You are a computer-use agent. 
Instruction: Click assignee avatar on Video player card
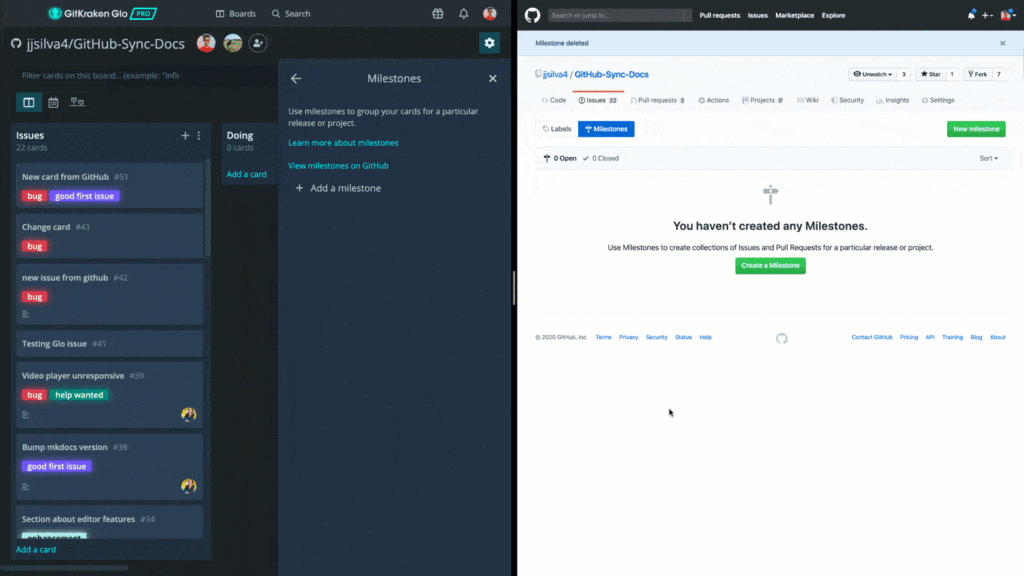point(189,414)
